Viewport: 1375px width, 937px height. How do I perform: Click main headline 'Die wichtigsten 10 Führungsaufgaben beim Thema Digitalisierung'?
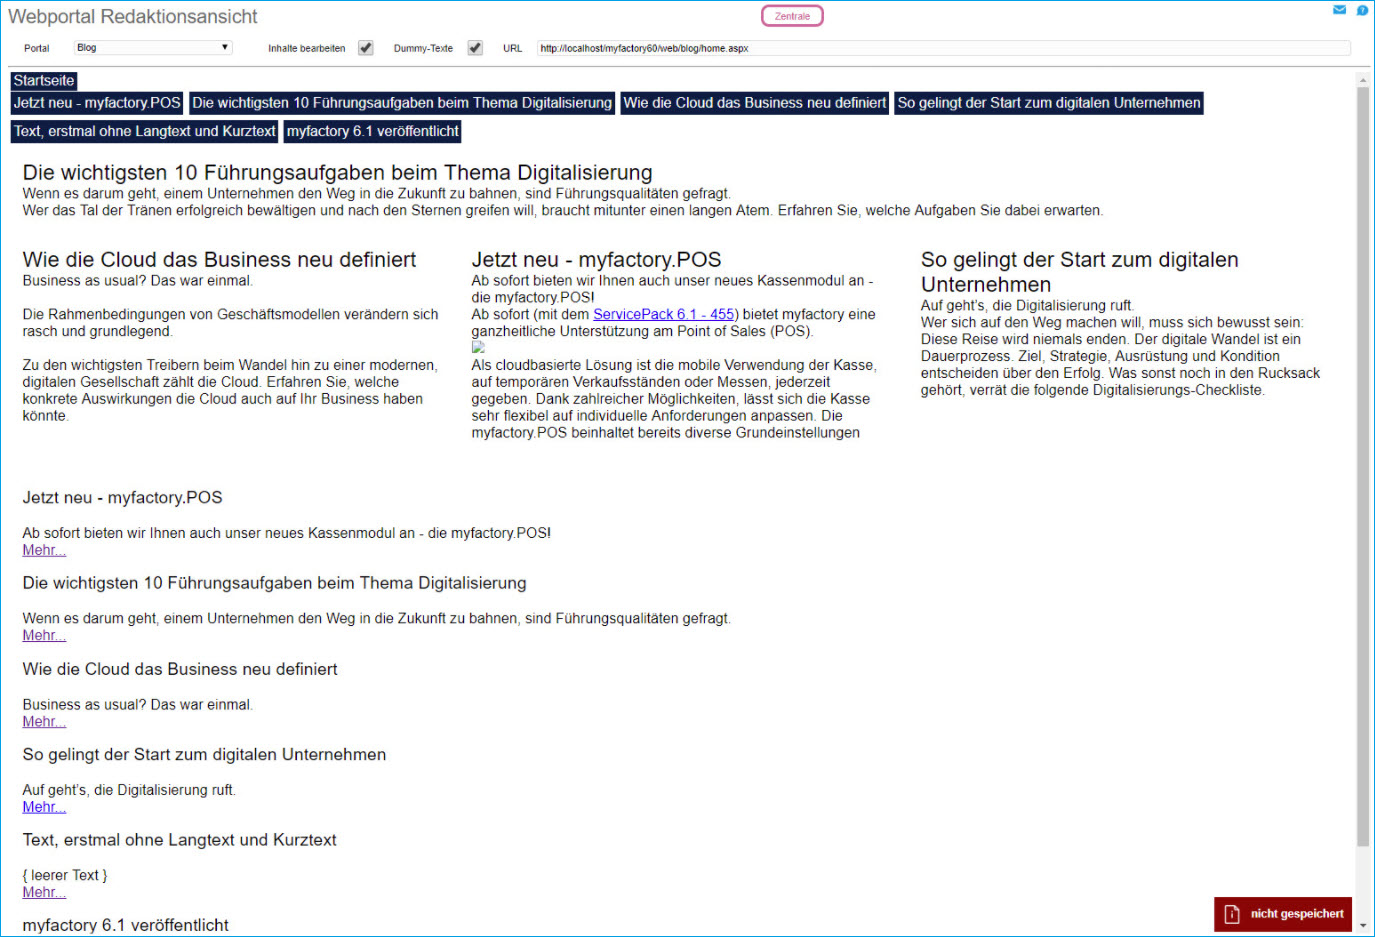click(338, 172)
